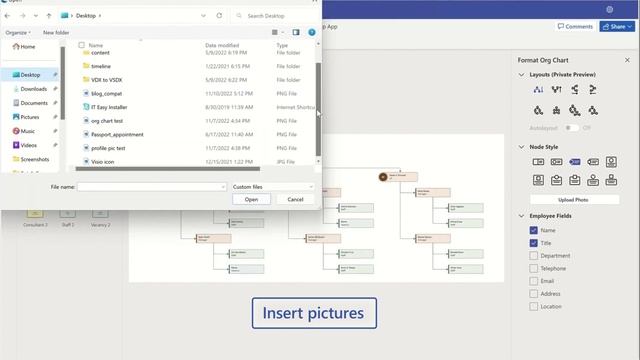This screenshot has height=360, width=640.
Task: Choose the fourth layout in top Layouts row
Action: [593, 89]
